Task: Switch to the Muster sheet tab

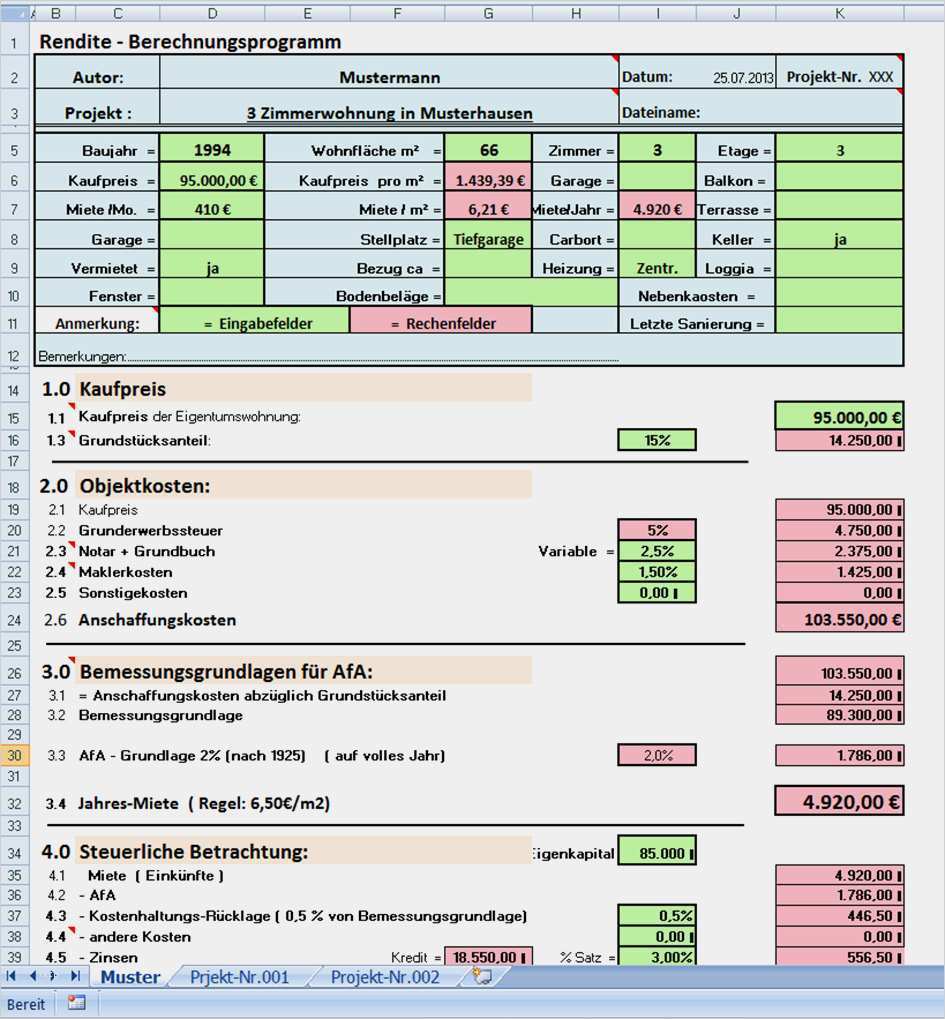Action: click(x=130, y=977)
